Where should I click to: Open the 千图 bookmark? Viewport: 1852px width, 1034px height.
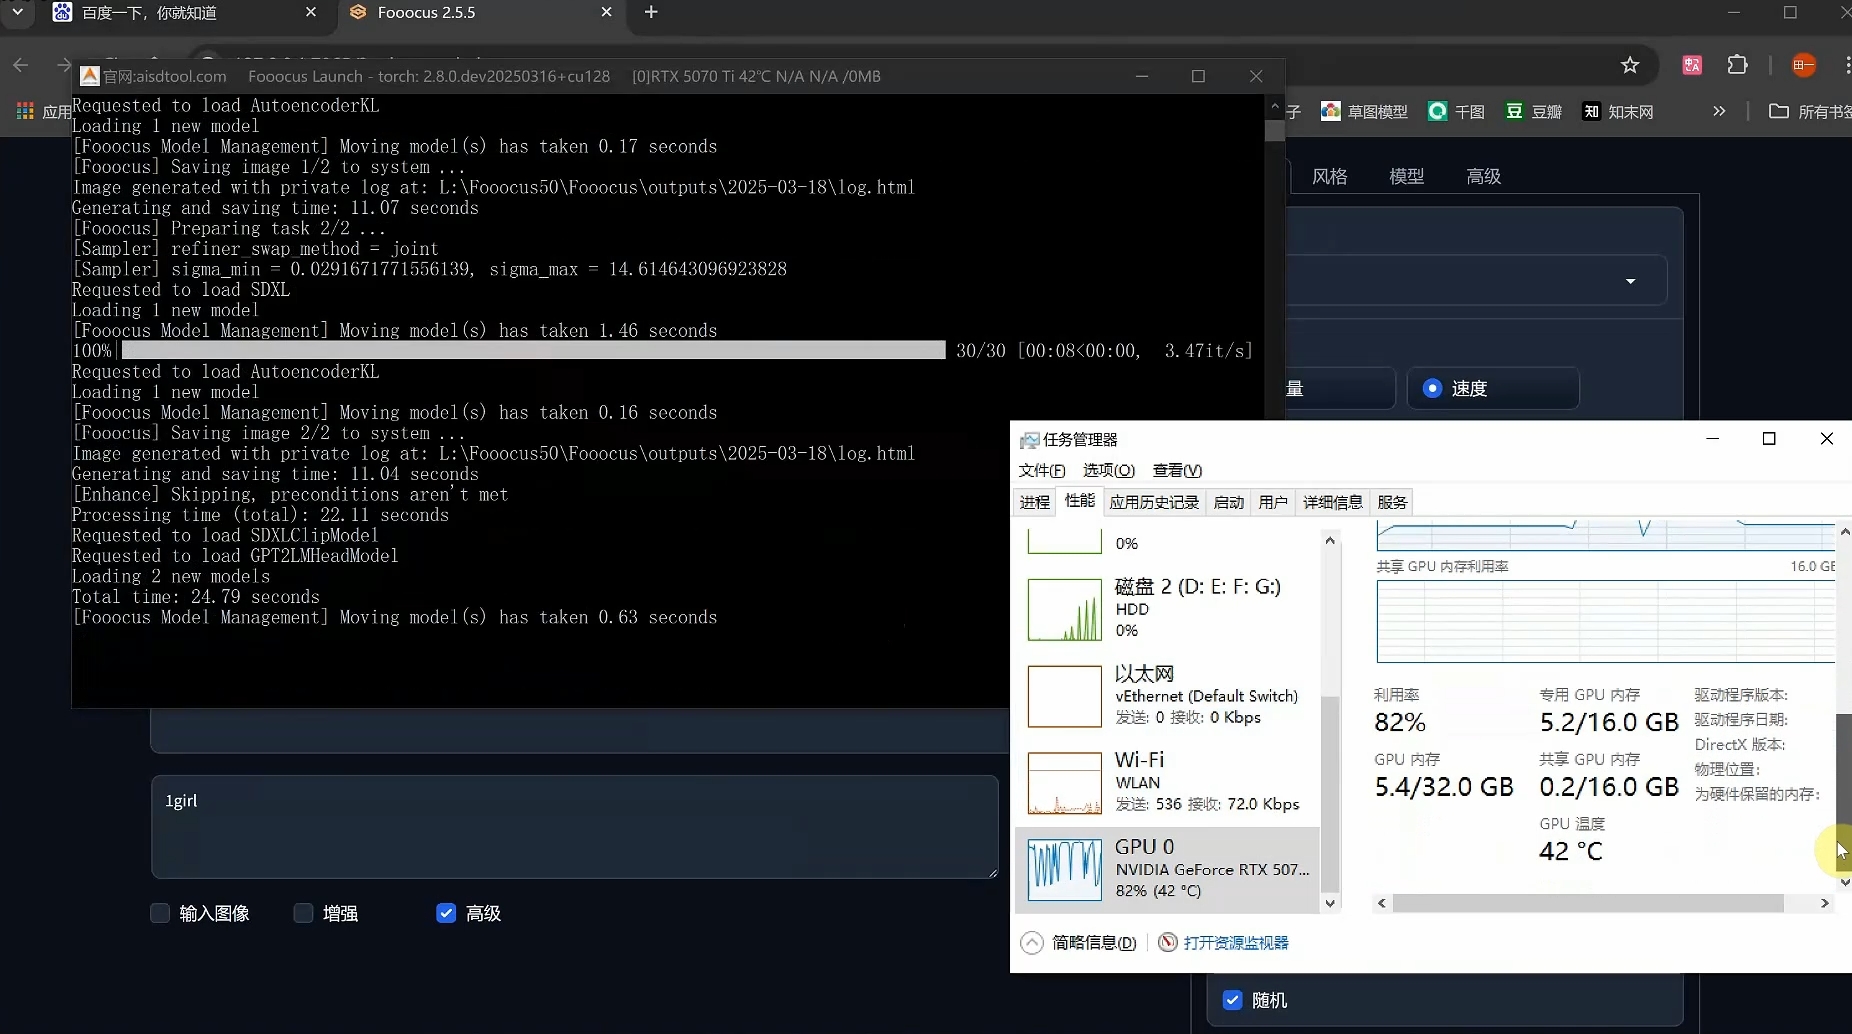pyautogui.click(x=1456, y=111)
